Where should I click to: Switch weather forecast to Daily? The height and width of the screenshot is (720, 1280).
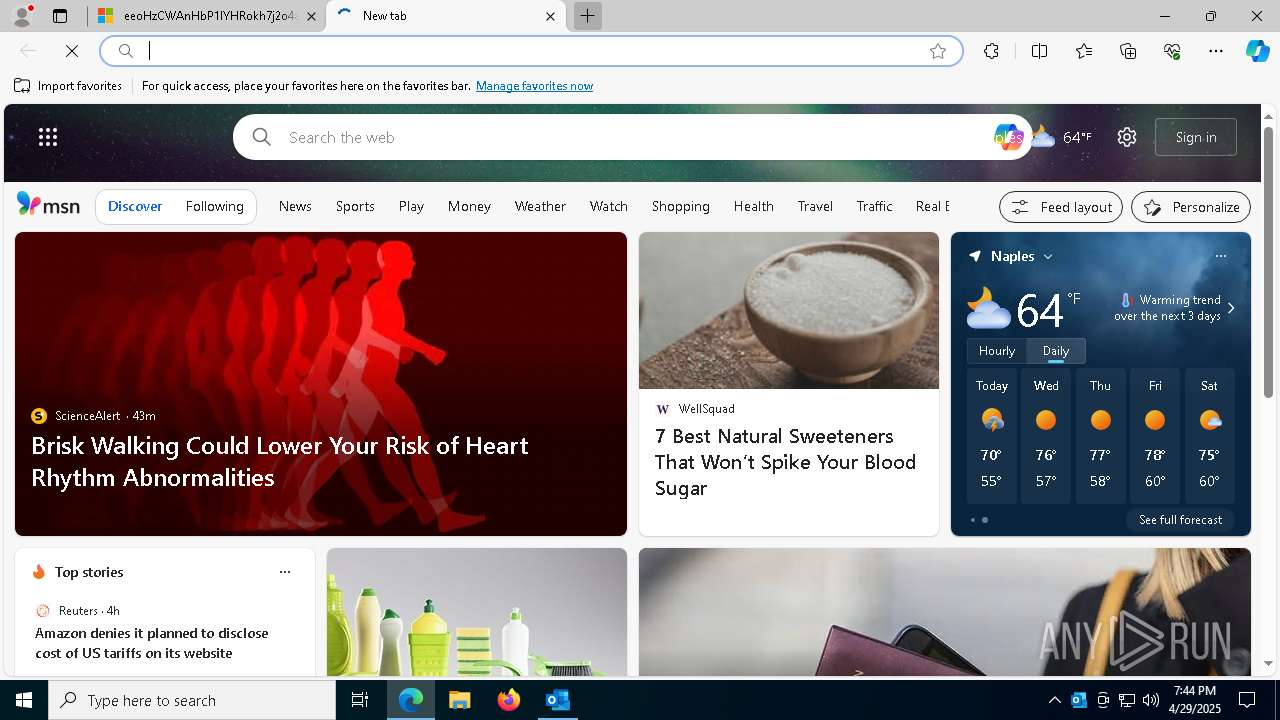pos(1056,351)
